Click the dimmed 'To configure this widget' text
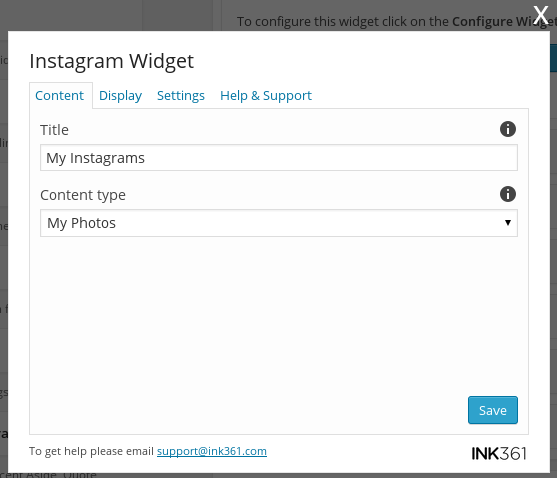This screenshot has height=478, width=557. click(x=344, y=22)
